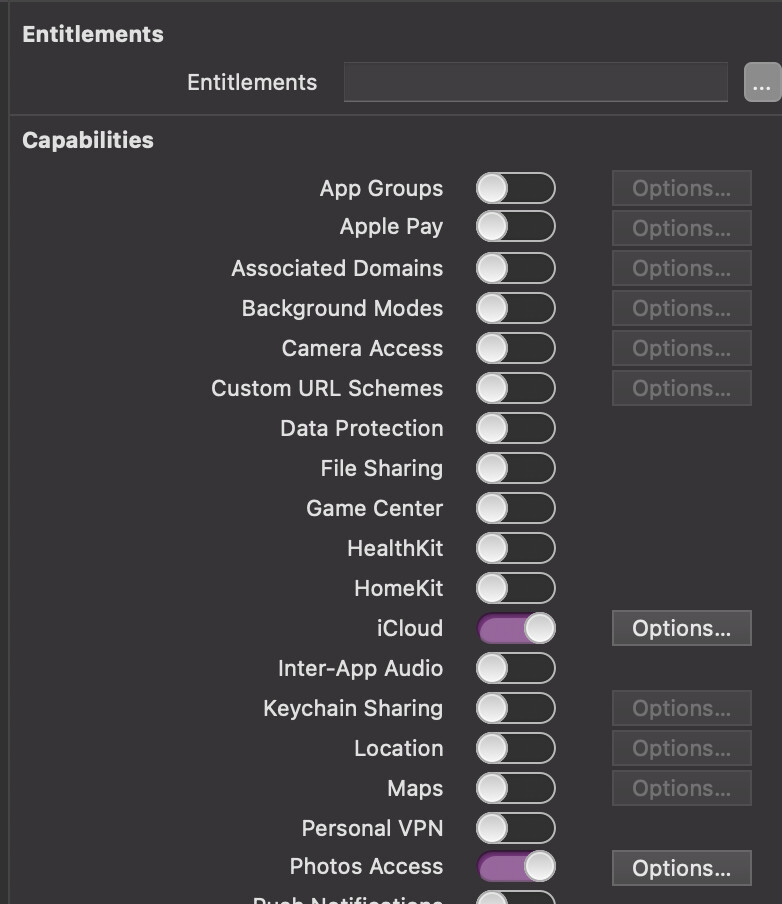Viewport: 782px width, 904px height.
Task: Enable HealthKit capability
Action: tap(515, 548)
